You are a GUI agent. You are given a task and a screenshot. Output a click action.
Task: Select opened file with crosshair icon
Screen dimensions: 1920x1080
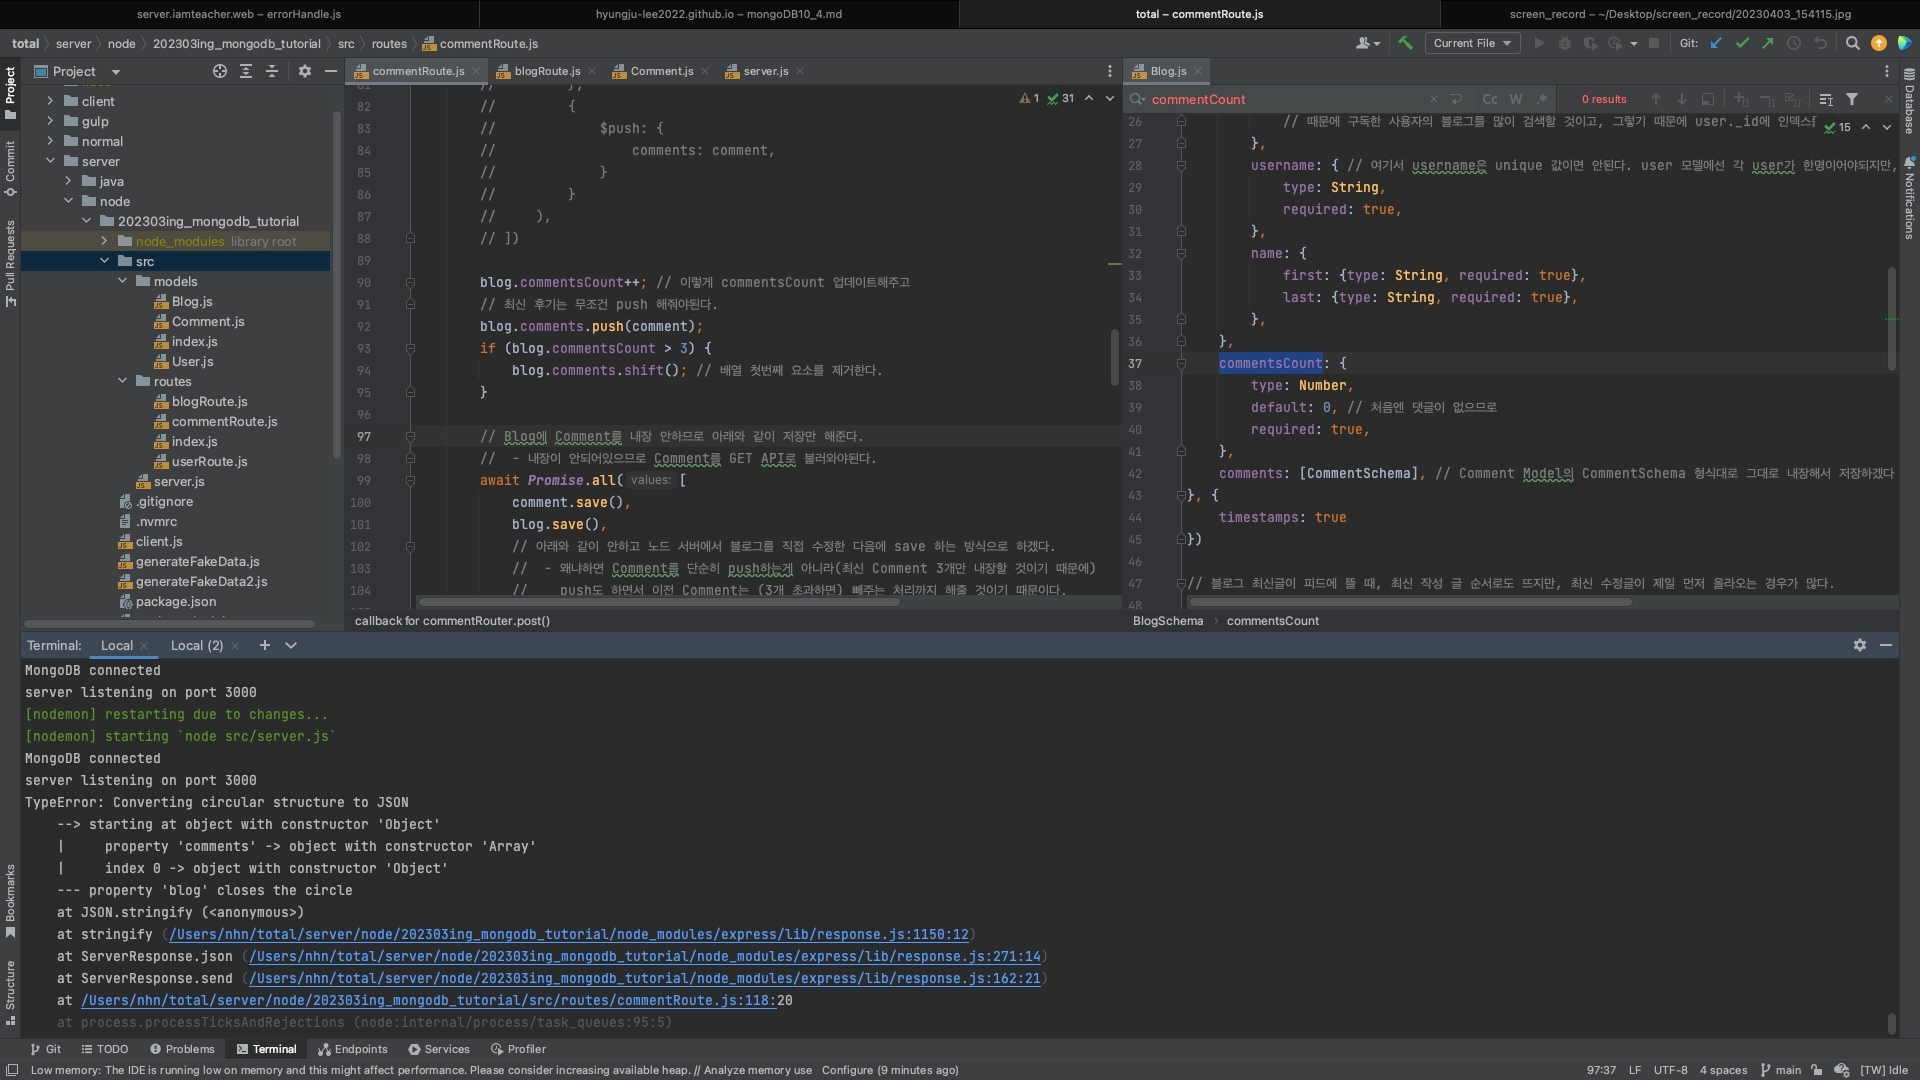tap(220, 71)
